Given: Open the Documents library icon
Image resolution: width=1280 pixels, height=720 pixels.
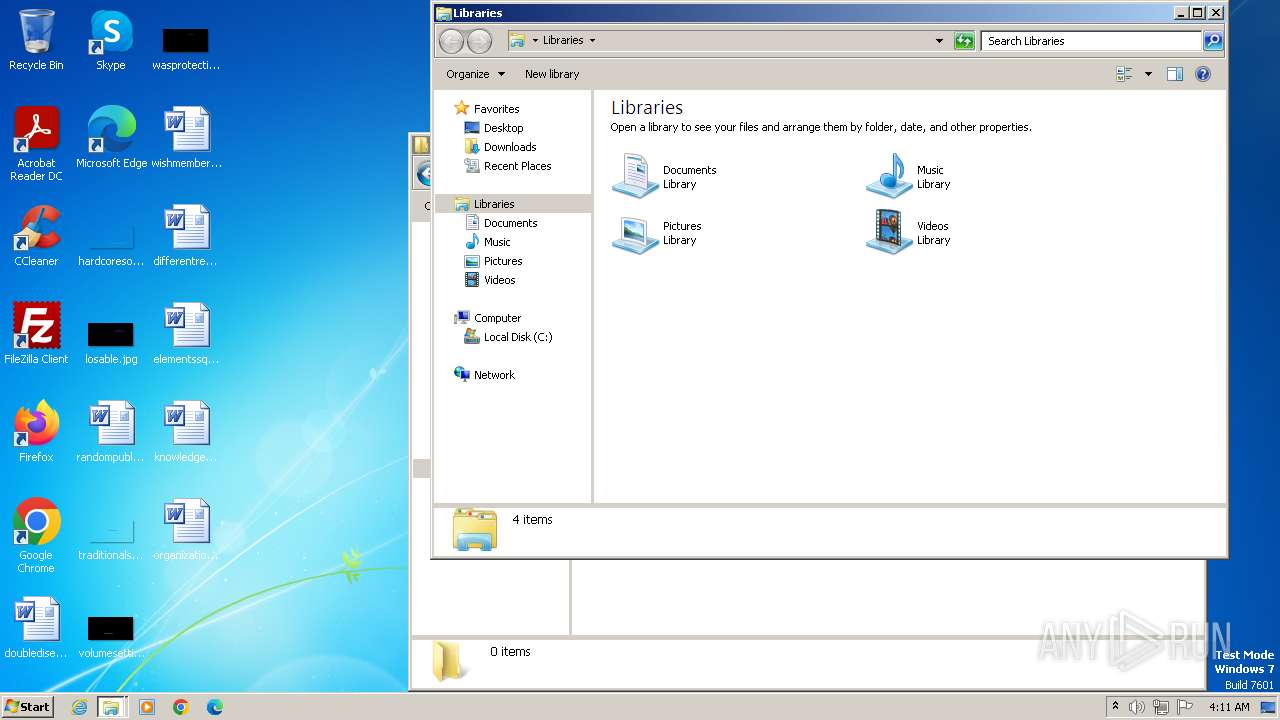Looking at the screenshot, I should [635, 175].
